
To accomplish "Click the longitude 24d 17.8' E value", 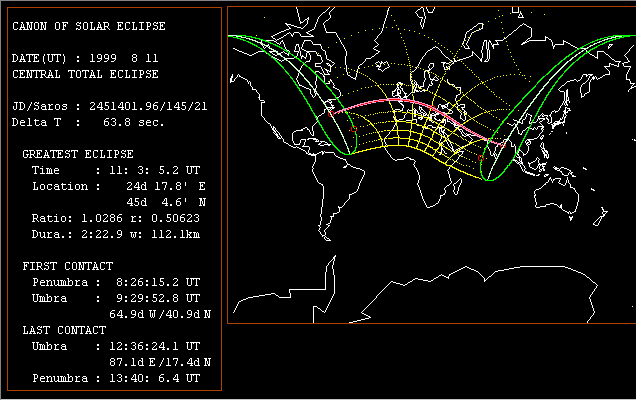I will 165,187.
